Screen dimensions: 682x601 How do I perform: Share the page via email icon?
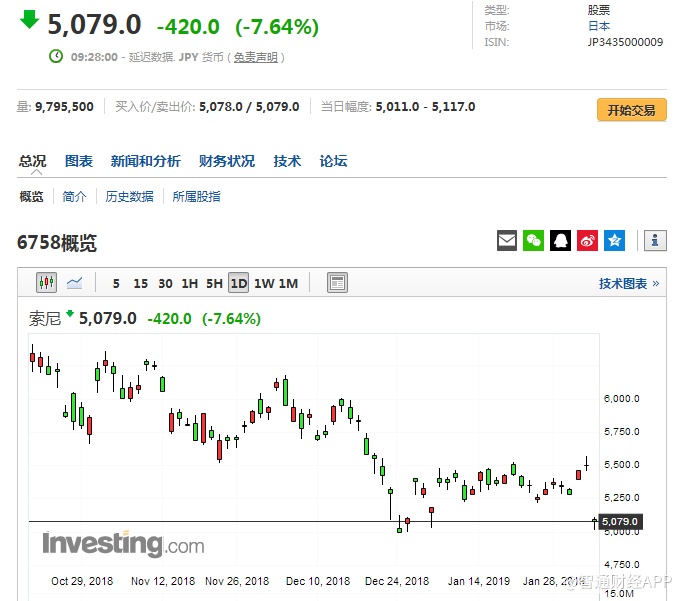[507, 241]
